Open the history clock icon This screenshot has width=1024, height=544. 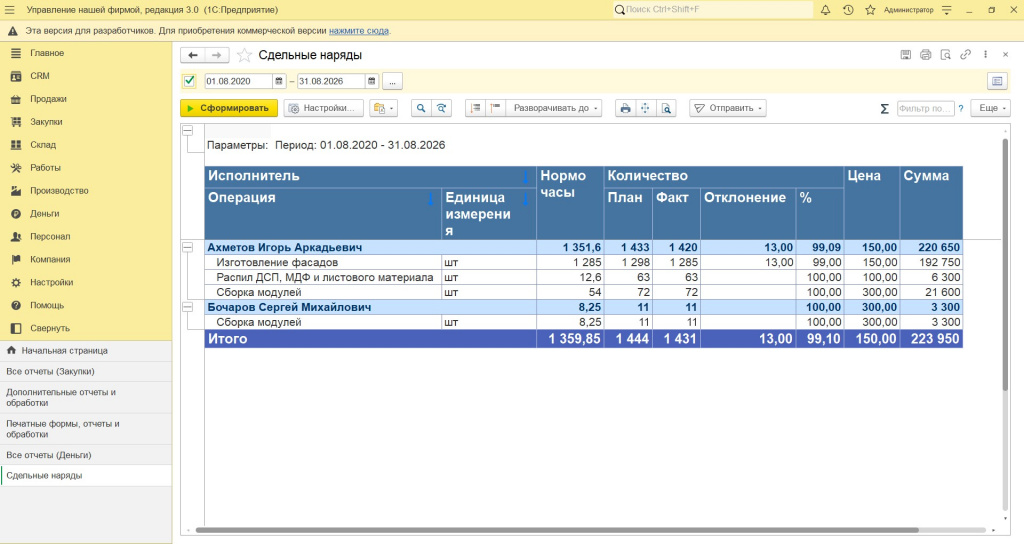[848, 10]
